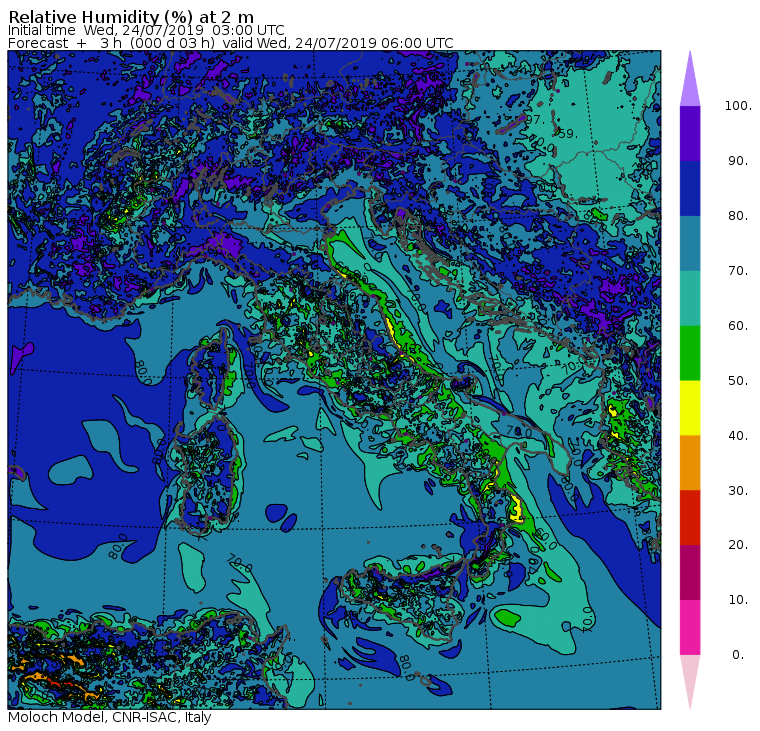The width and height of the screenshot is (760, 731).
Task: Click the magenta 0-10 colorbar segment
Action: [x=690, y=628]
